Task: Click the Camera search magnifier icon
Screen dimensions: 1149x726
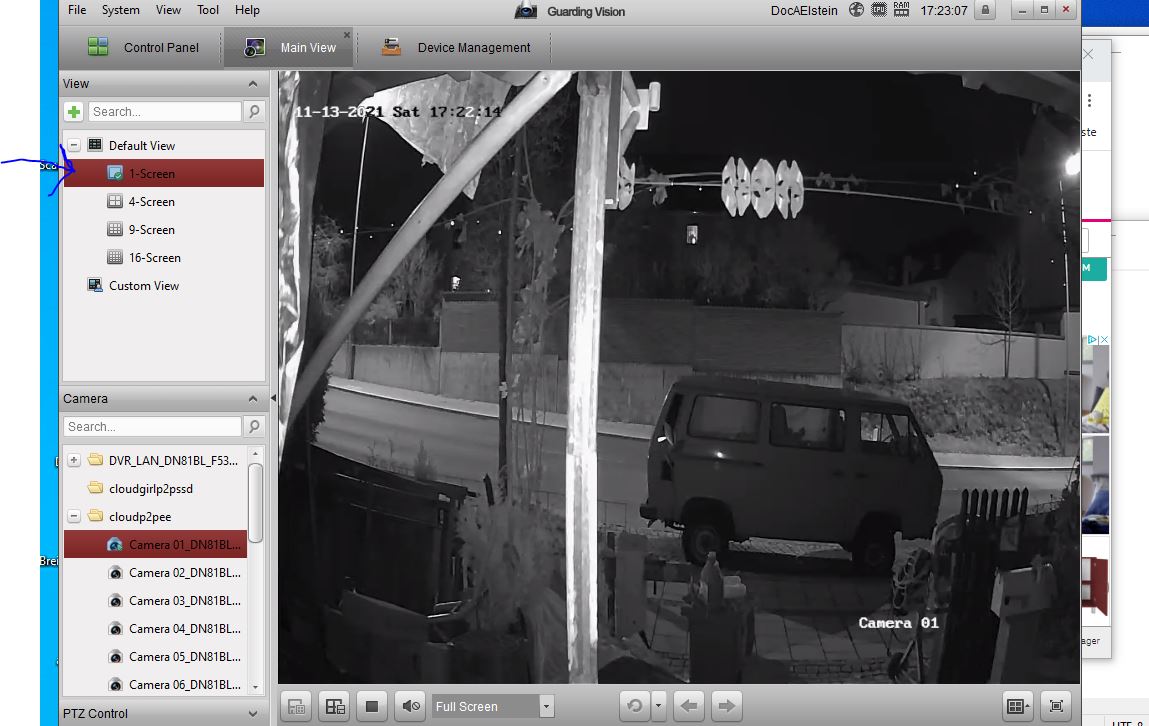Action: 254,426
